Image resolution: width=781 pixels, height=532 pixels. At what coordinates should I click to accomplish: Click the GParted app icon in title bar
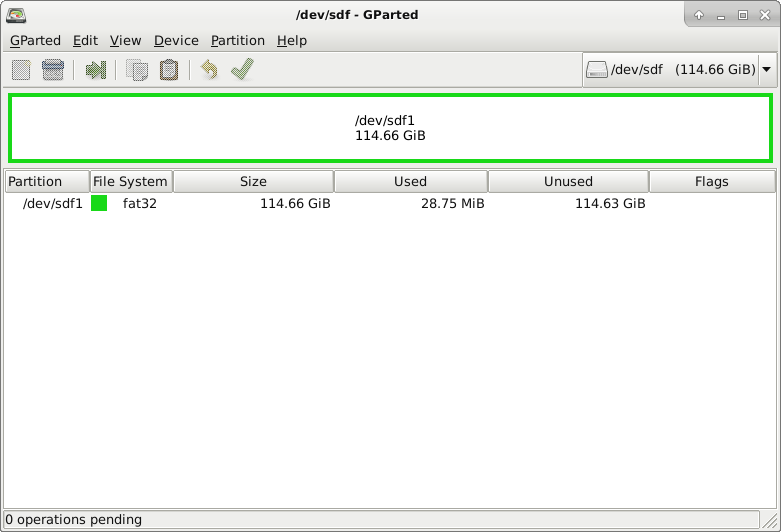click(16, 15)
